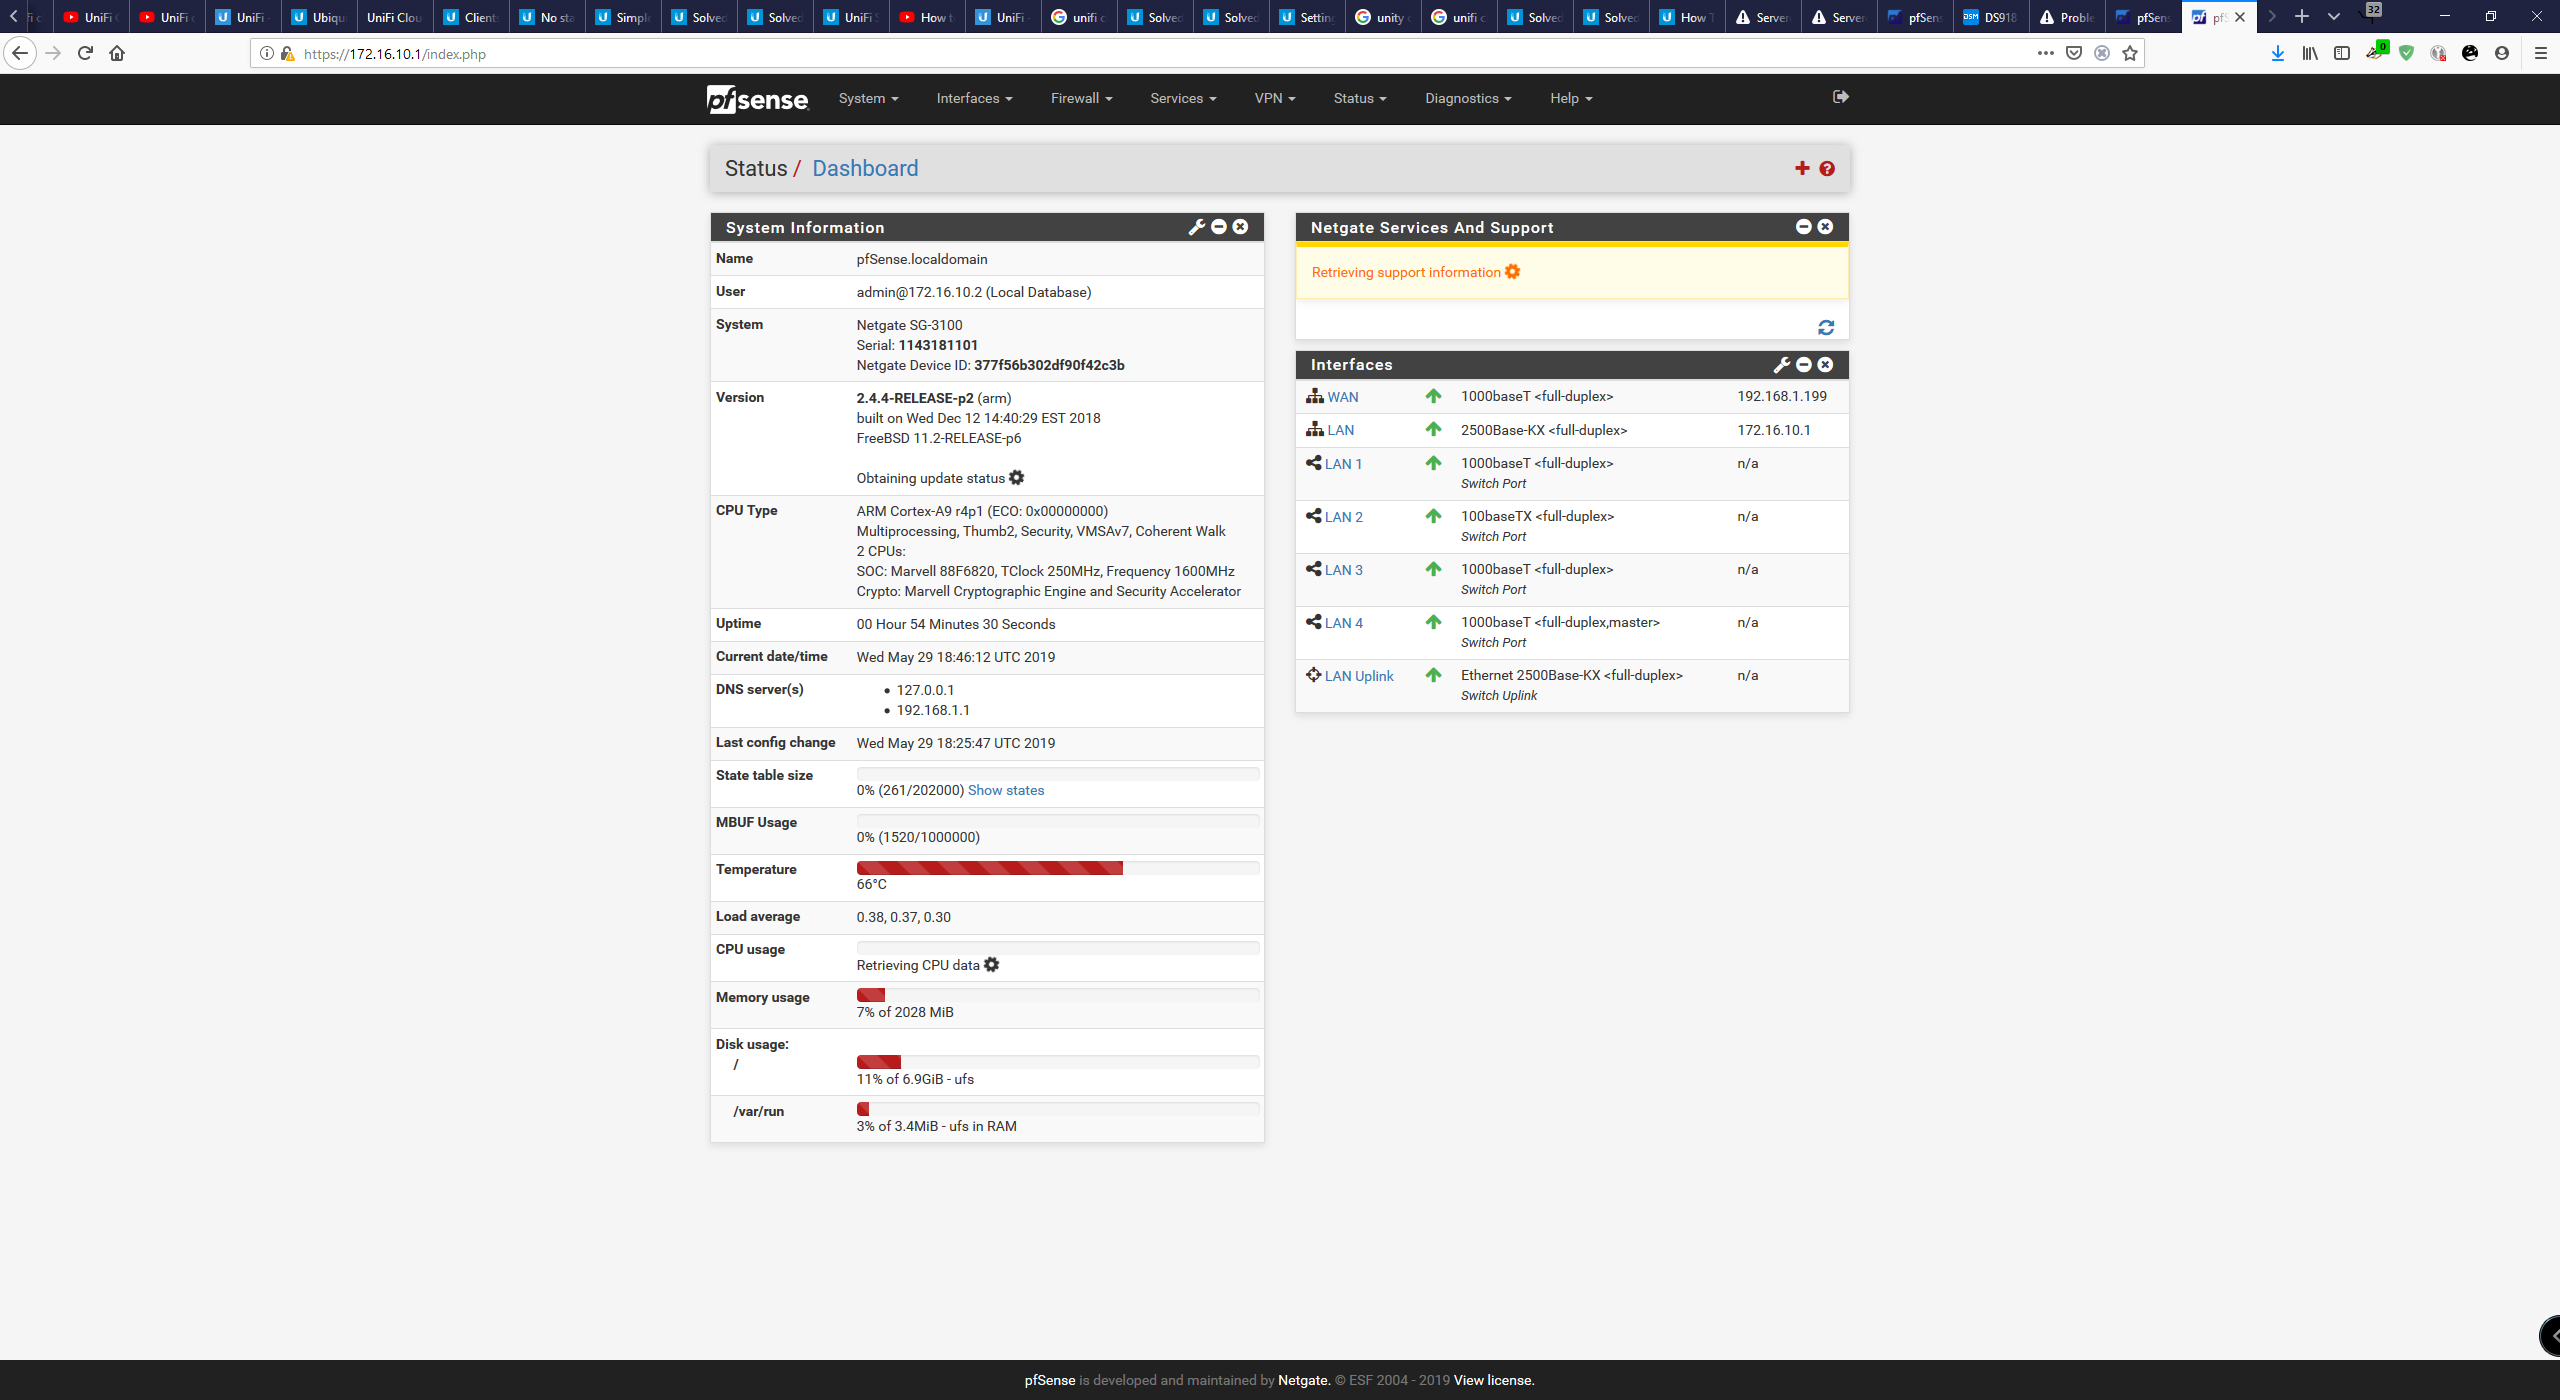2560x1400 pixels.
Task: Refresh Netgate support information icon
Action: click(1826, 328)
